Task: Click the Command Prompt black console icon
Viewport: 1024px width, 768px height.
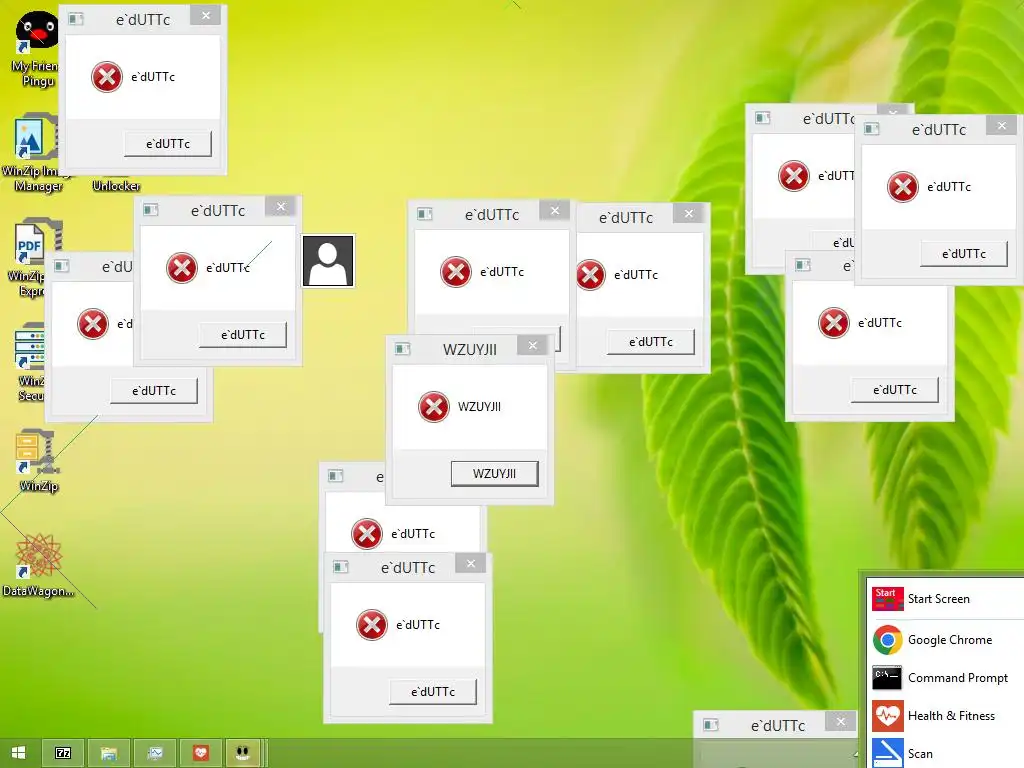Action: coord(888,678)
